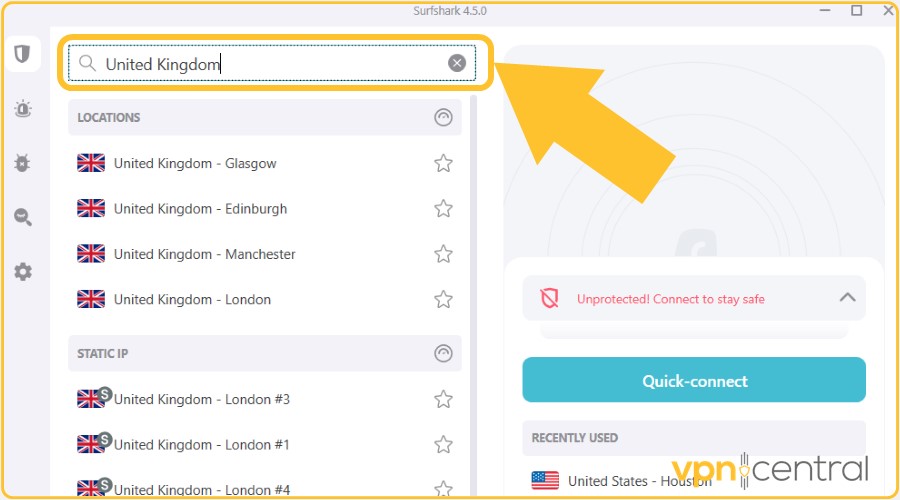900x500 pixels.
Task: Click the red unprotected shield status icon
Action: coord(549,299)
